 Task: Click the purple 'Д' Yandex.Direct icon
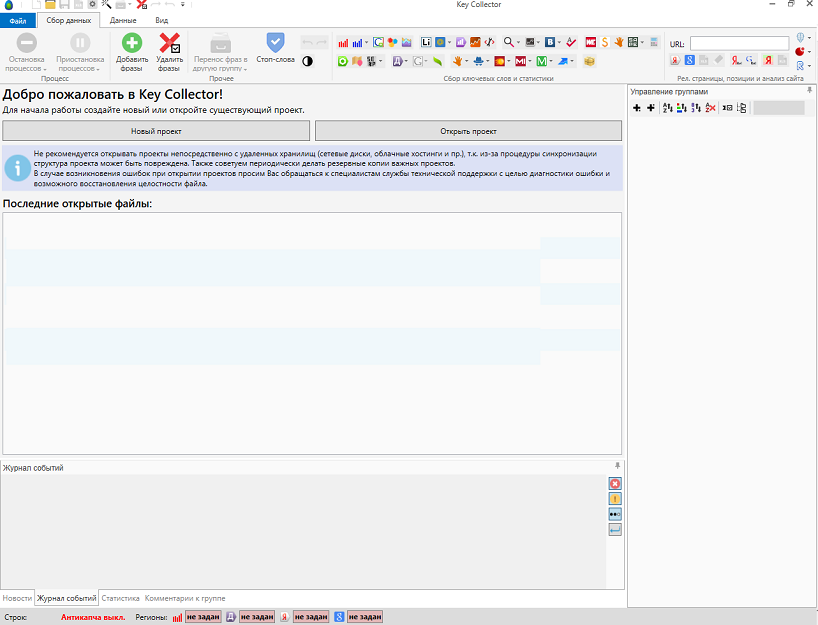click(398, 62)
